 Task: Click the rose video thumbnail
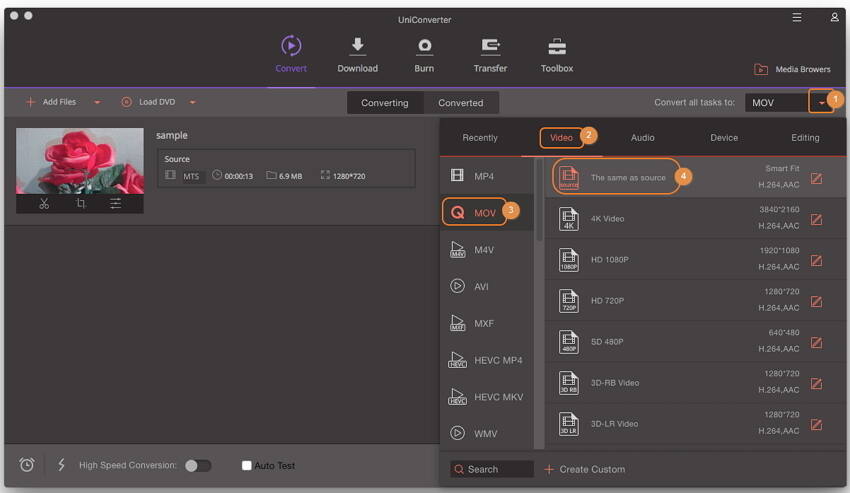[80, 161]
